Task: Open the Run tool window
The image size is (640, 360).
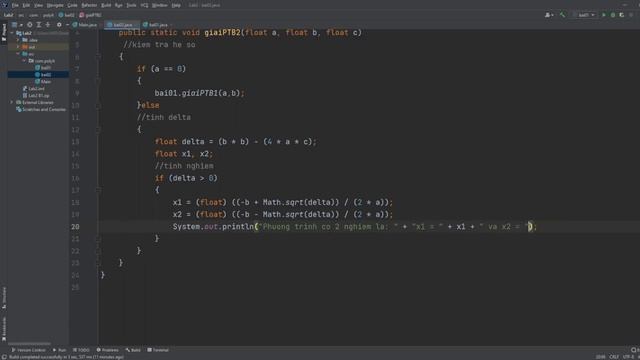Action: pos(60,350)
